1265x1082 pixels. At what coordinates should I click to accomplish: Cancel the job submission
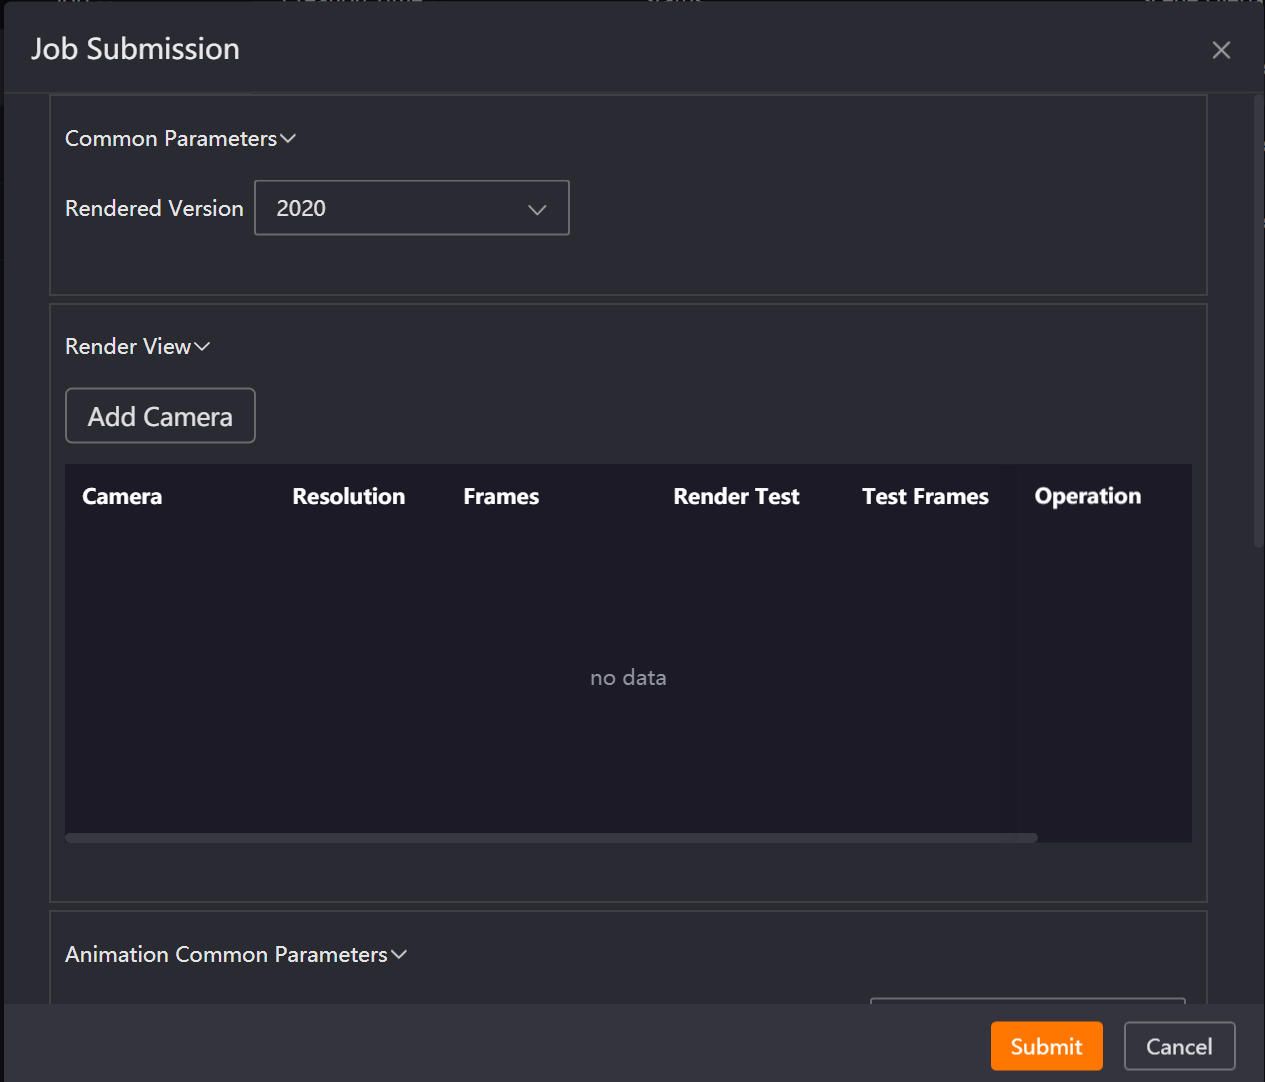pos(1180,1046)
